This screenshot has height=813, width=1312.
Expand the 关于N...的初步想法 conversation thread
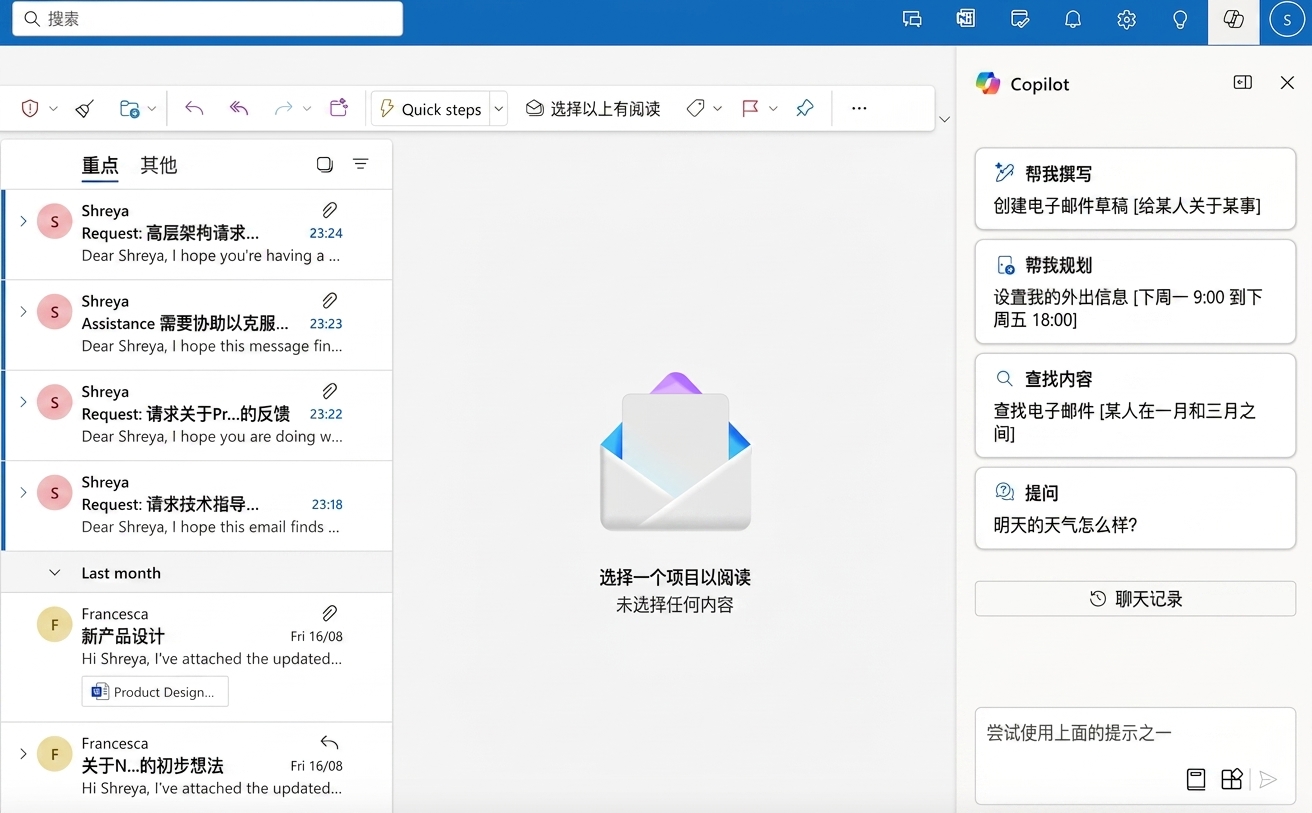[23, 753]
